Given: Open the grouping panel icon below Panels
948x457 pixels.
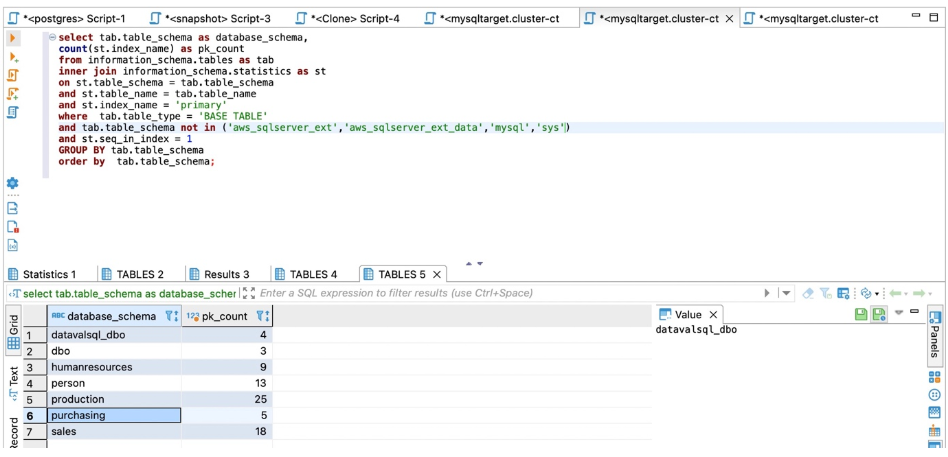Looking at the screenshot, I should [935, 378].
